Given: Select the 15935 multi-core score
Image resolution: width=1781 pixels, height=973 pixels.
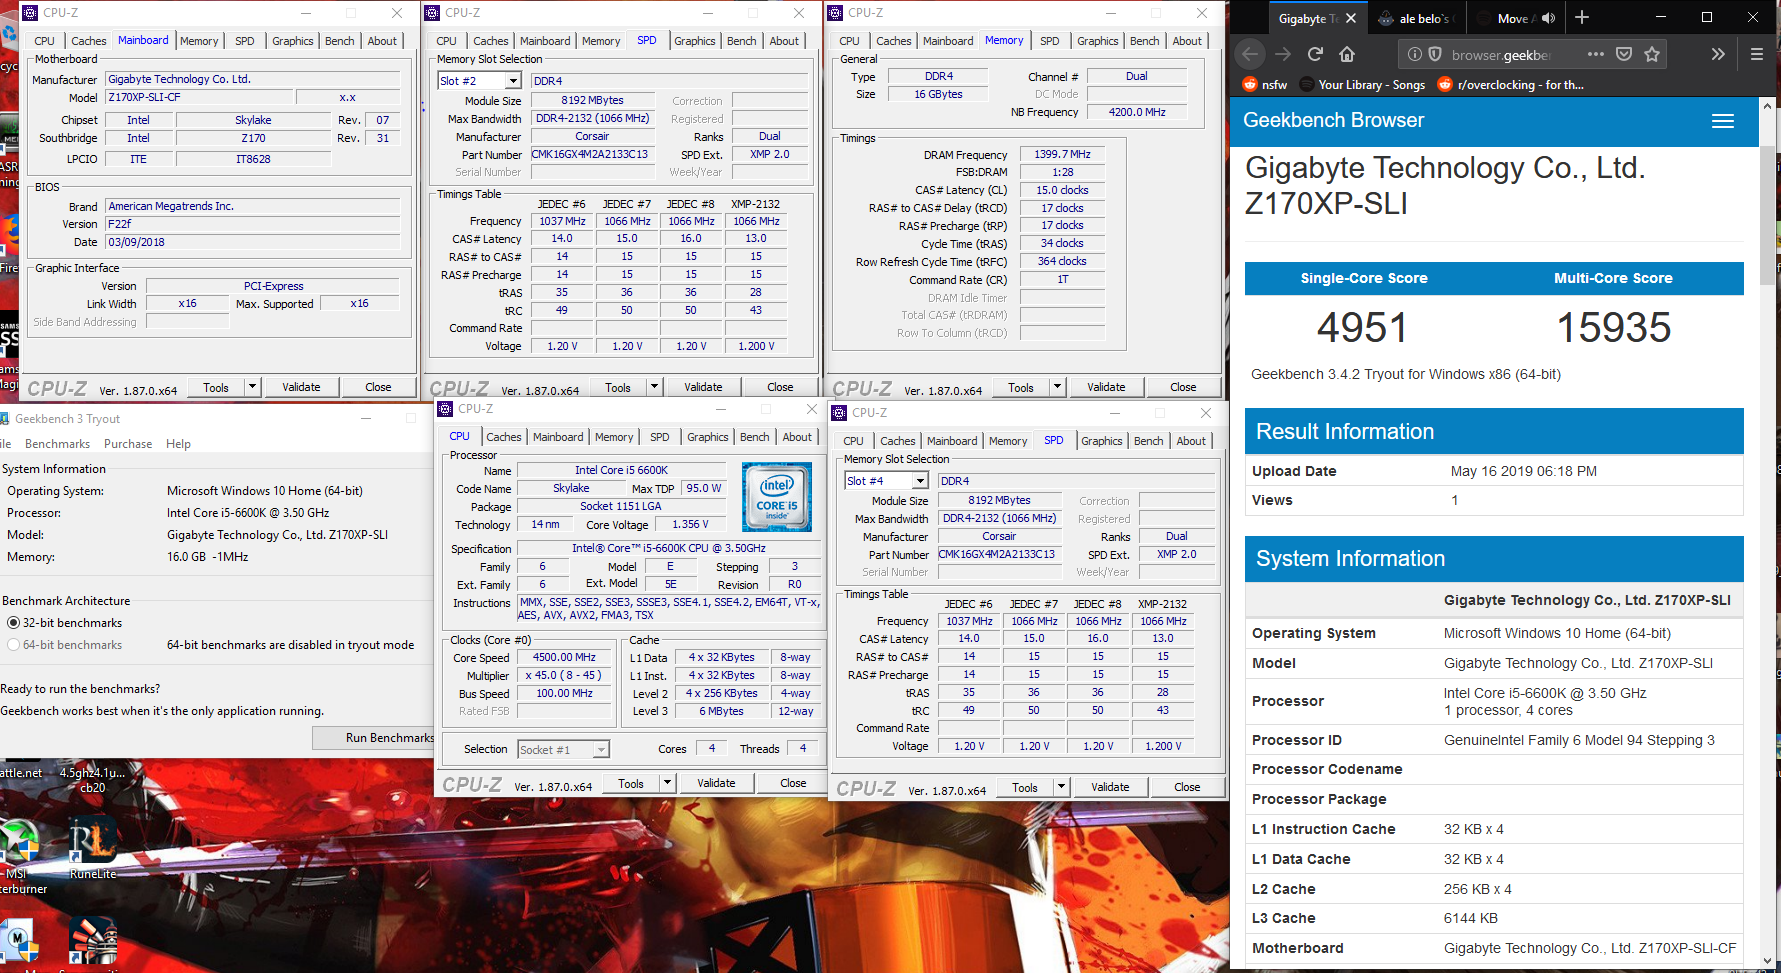Looking at the screenshot, I should tap(1614, 328).
